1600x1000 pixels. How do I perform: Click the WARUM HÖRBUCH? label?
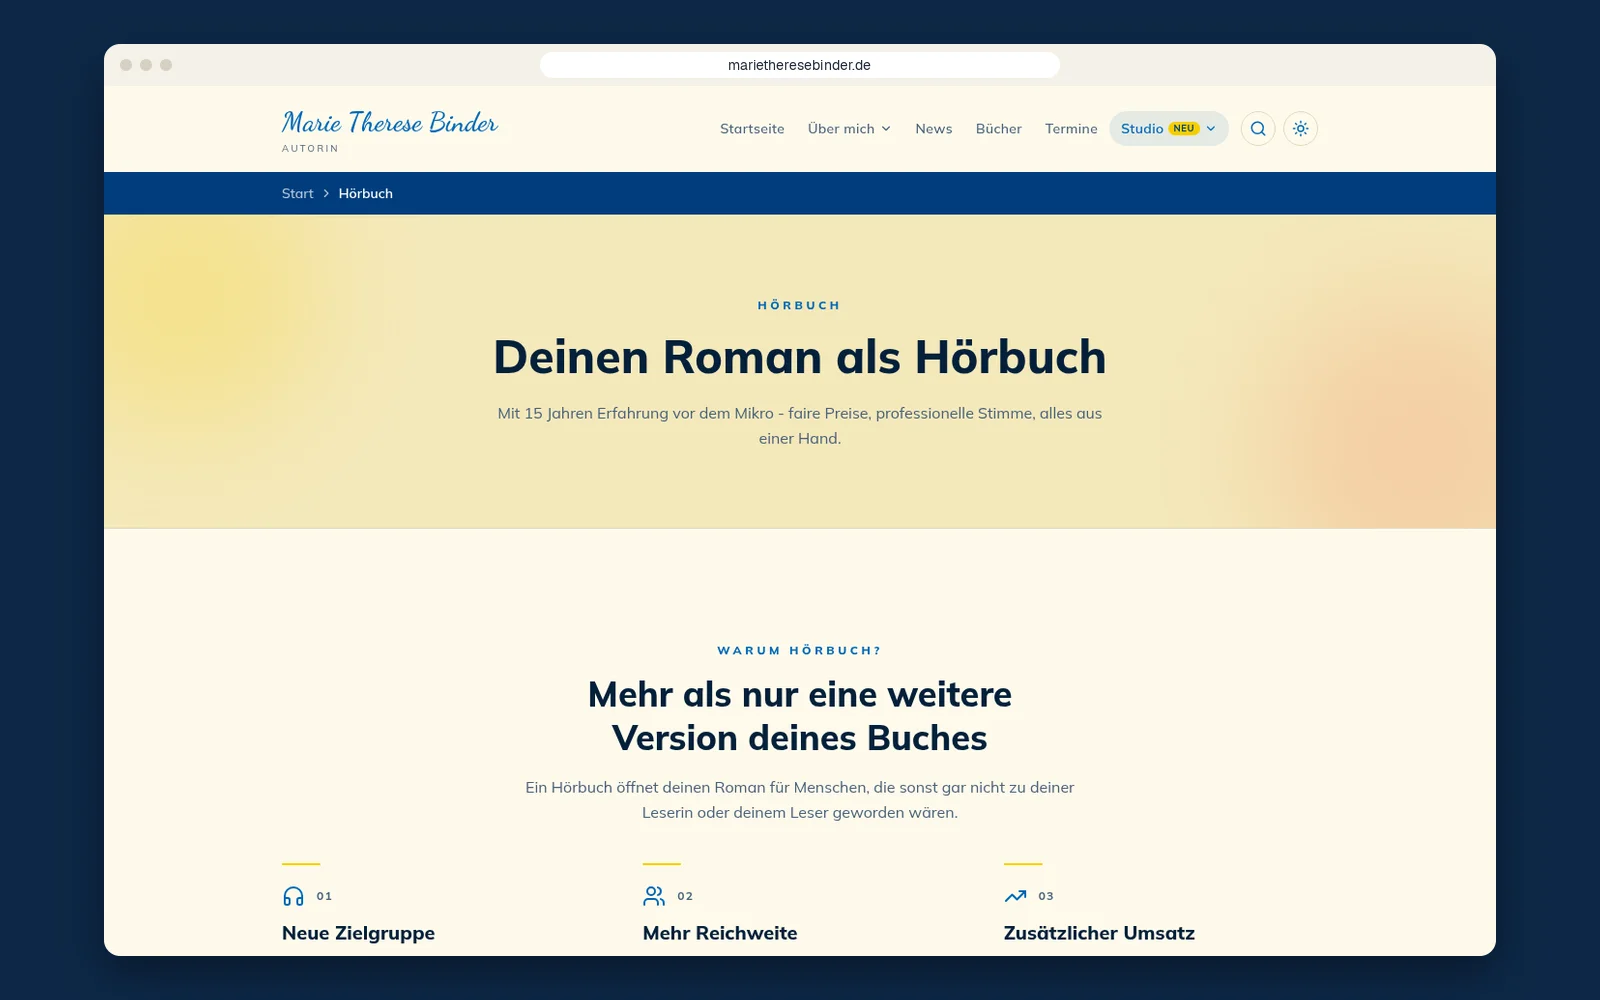click(799, 651)
